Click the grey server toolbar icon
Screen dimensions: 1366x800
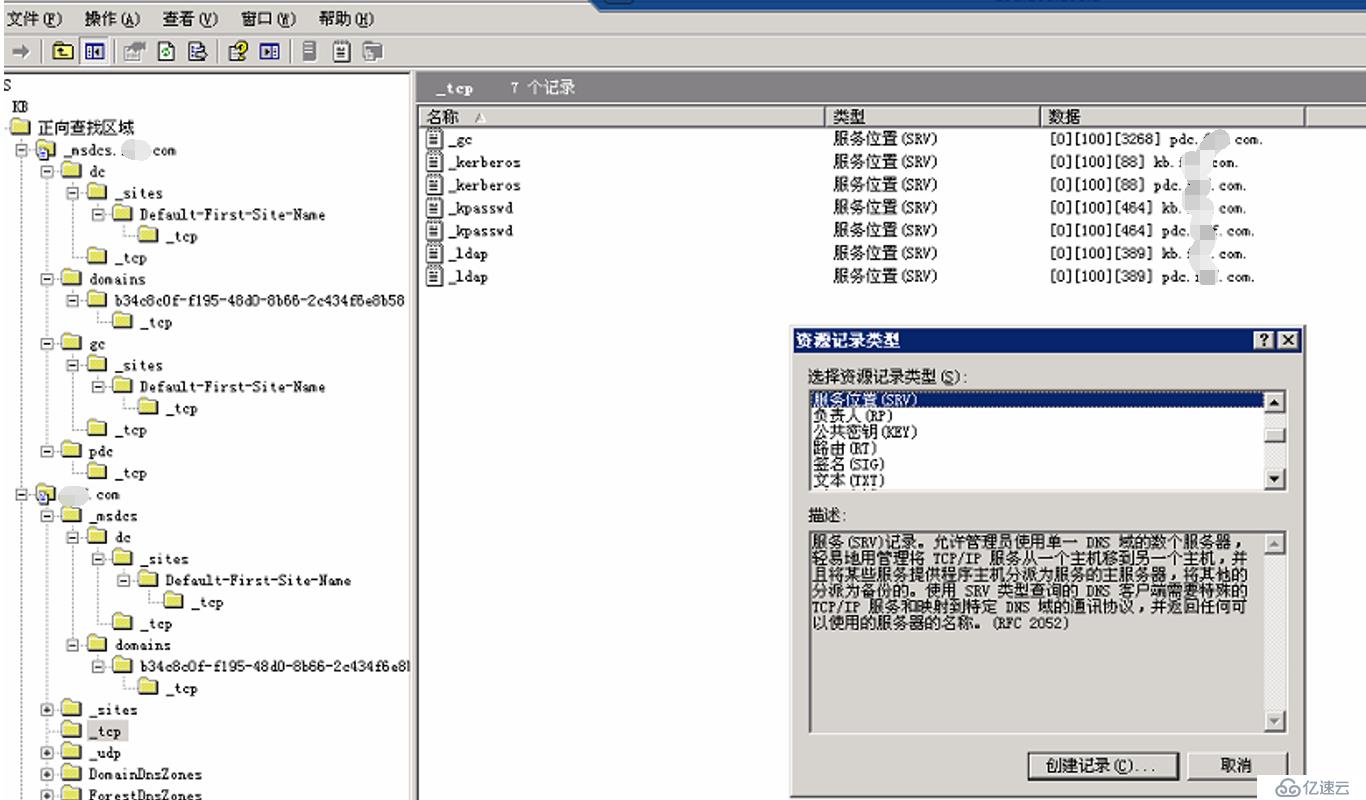310,51
